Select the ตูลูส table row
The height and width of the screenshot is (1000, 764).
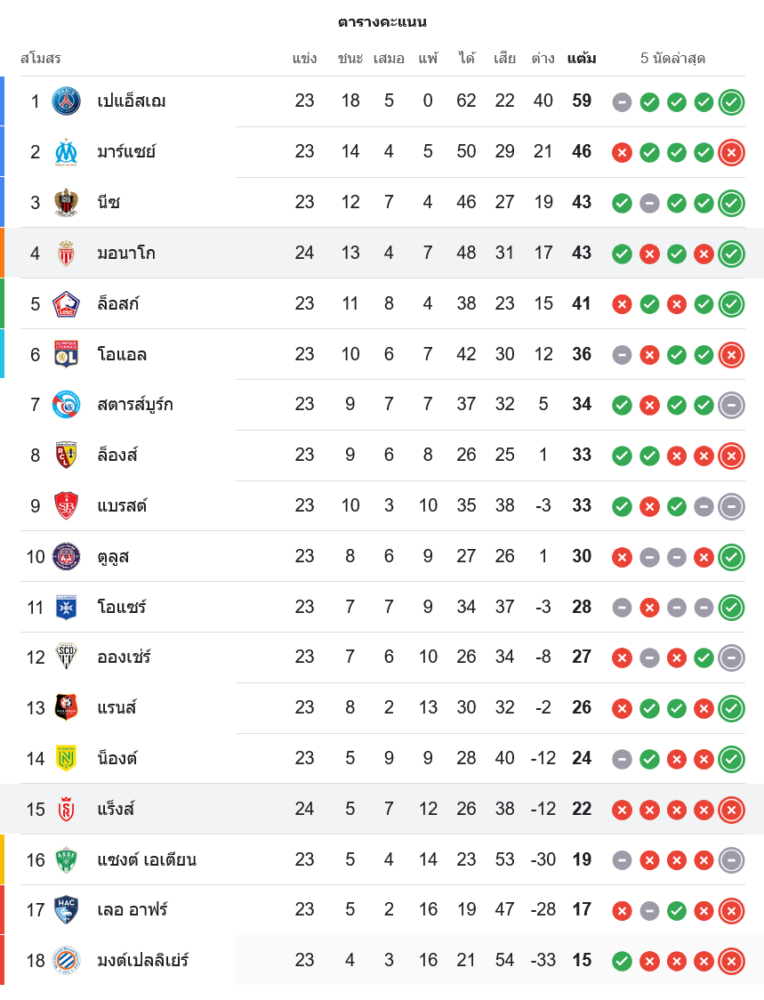[380, 556]
